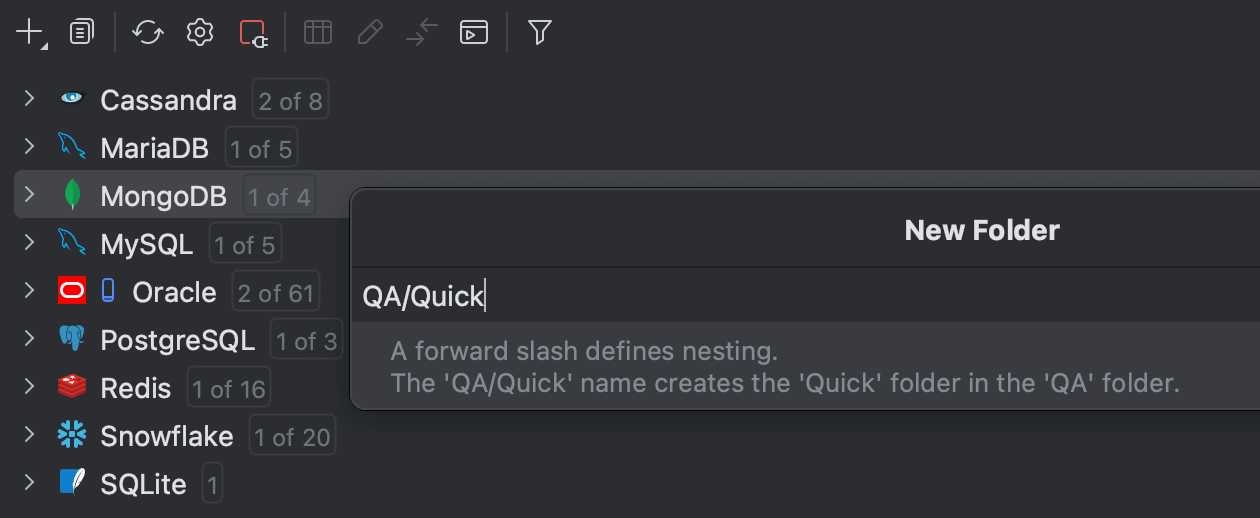1260x518 pixels.
Task: Select the SQLite data source
Action: coord(143,484)
